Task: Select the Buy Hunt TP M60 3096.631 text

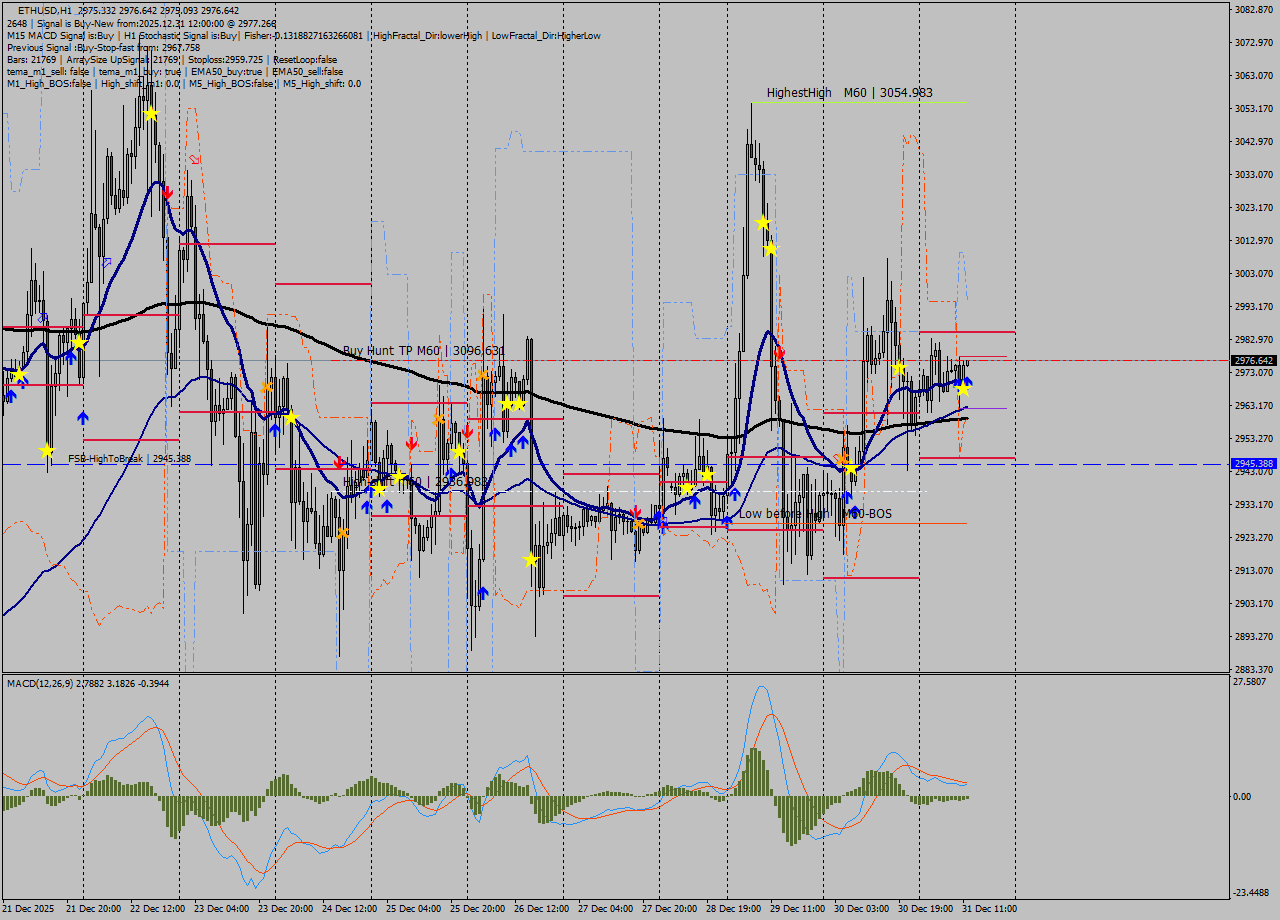Action: pyautogui.click(x=424, y=351)
